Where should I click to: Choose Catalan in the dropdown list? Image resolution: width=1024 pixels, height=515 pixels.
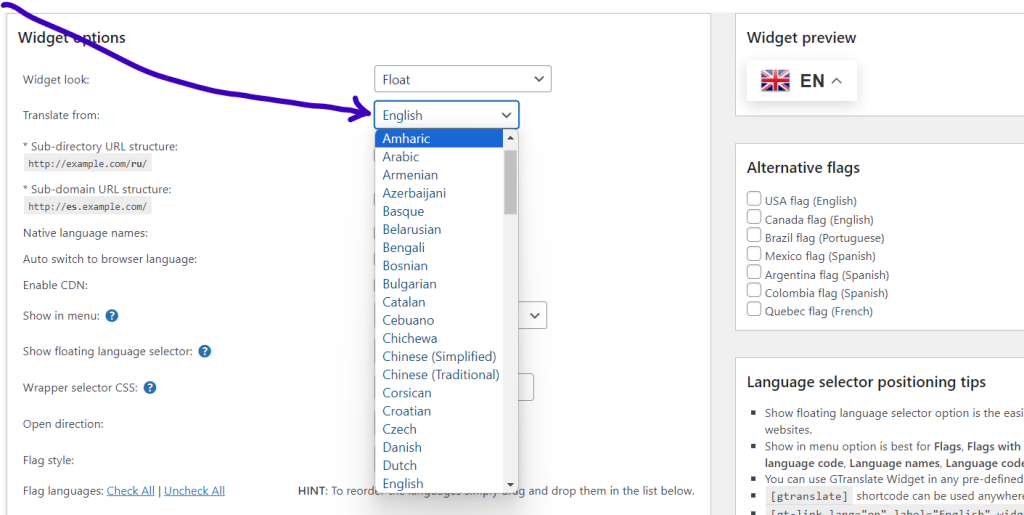(x=439, y=302)
